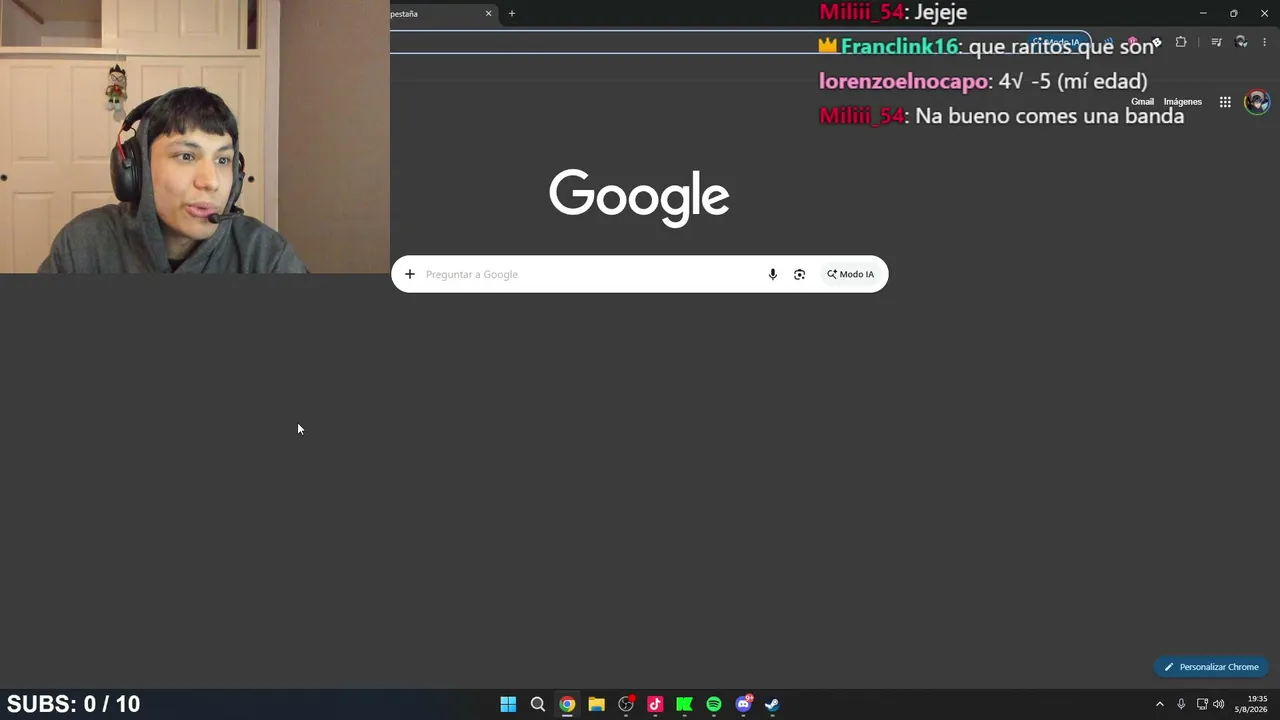
Task: Open the Kick app from the taskbar
Action: pos(684,704)
